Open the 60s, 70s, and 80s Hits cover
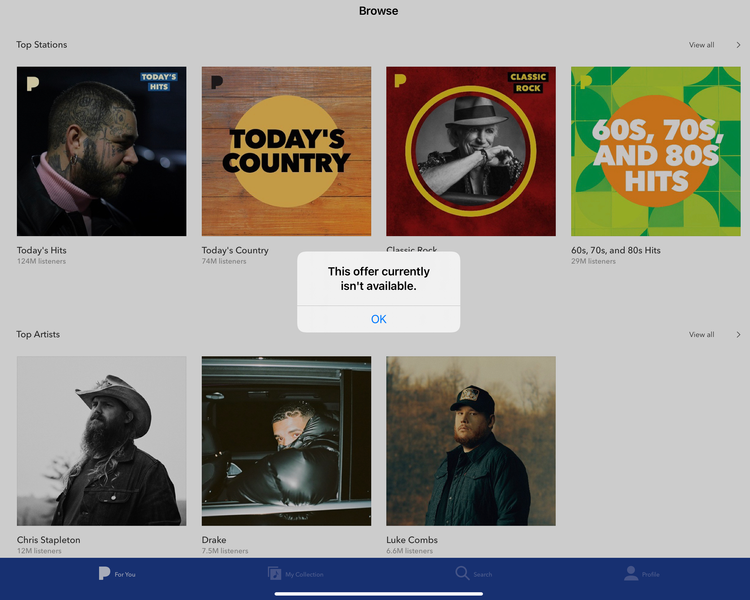 pyautogui.click(x=655, y=151)
